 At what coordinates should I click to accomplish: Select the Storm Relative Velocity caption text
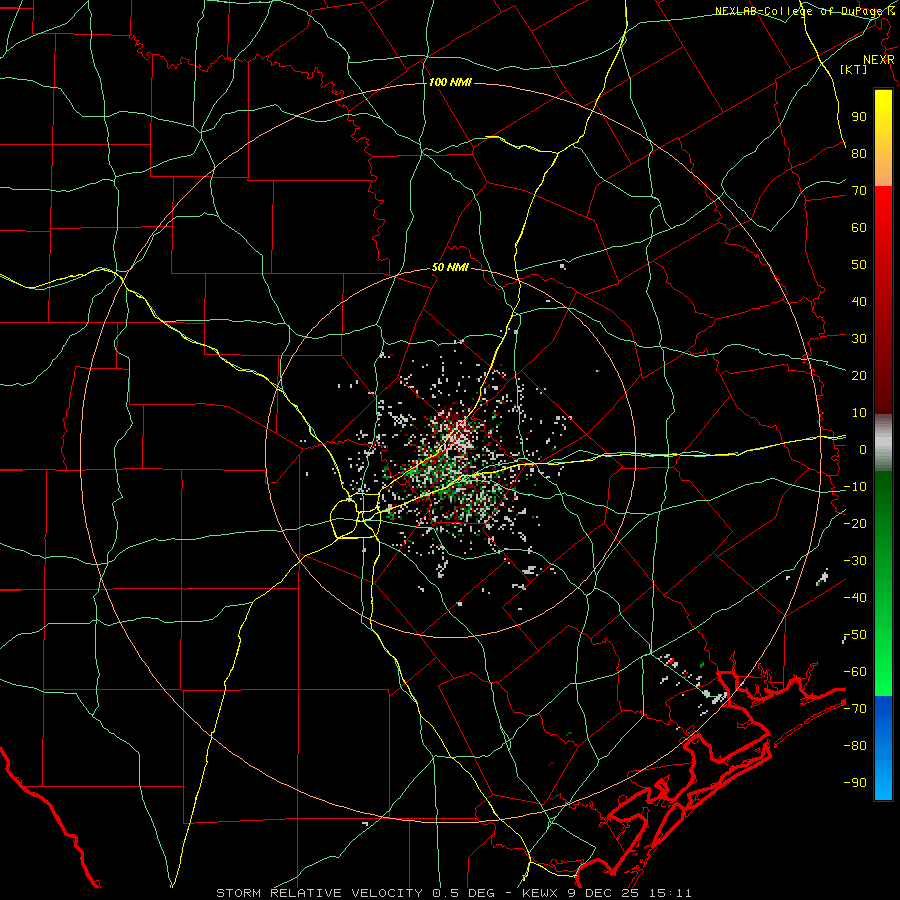coord(454,893)
